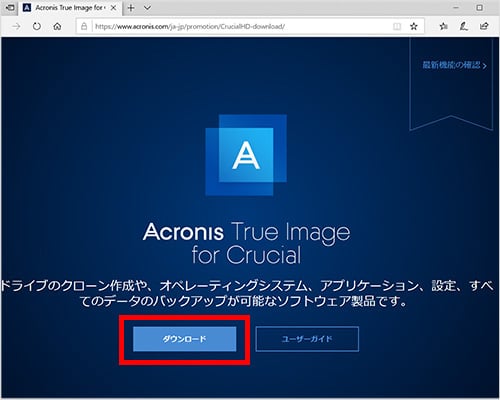
Task: Maximize the browser window
Action: [479, 7]
